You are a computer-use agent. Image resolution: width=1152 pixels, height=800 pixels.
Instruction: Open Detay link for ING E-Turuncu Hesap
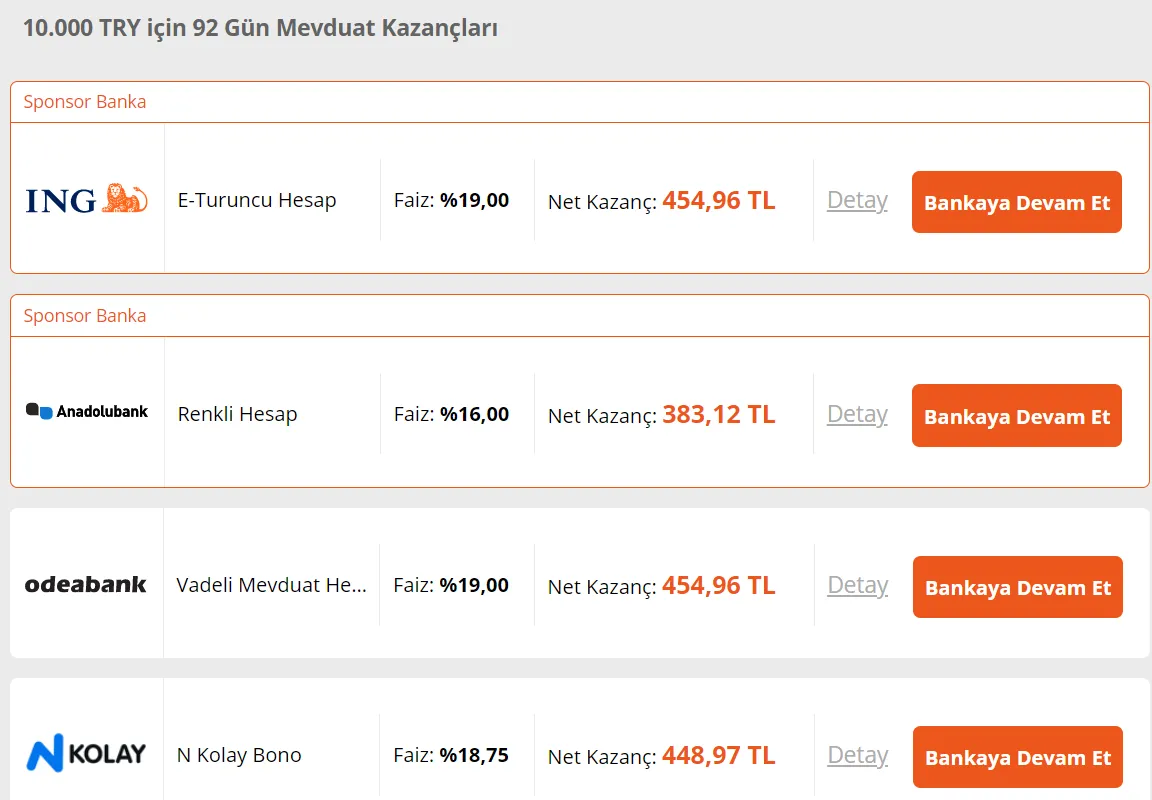pos(857,200)
